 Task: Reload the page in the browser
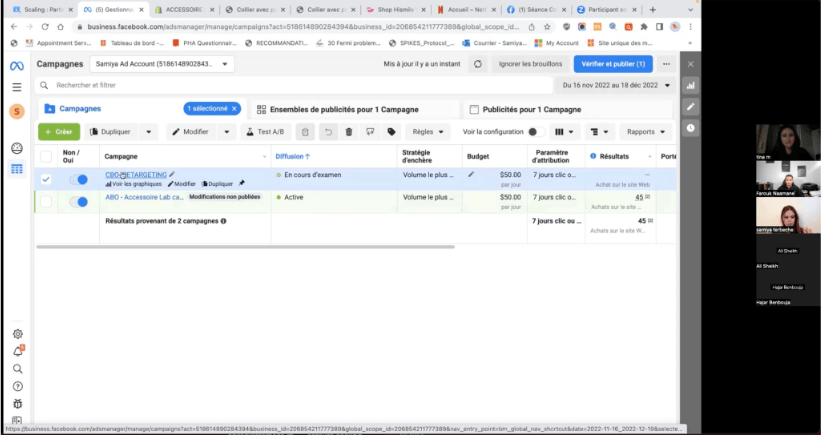click(x=45, y=27)
